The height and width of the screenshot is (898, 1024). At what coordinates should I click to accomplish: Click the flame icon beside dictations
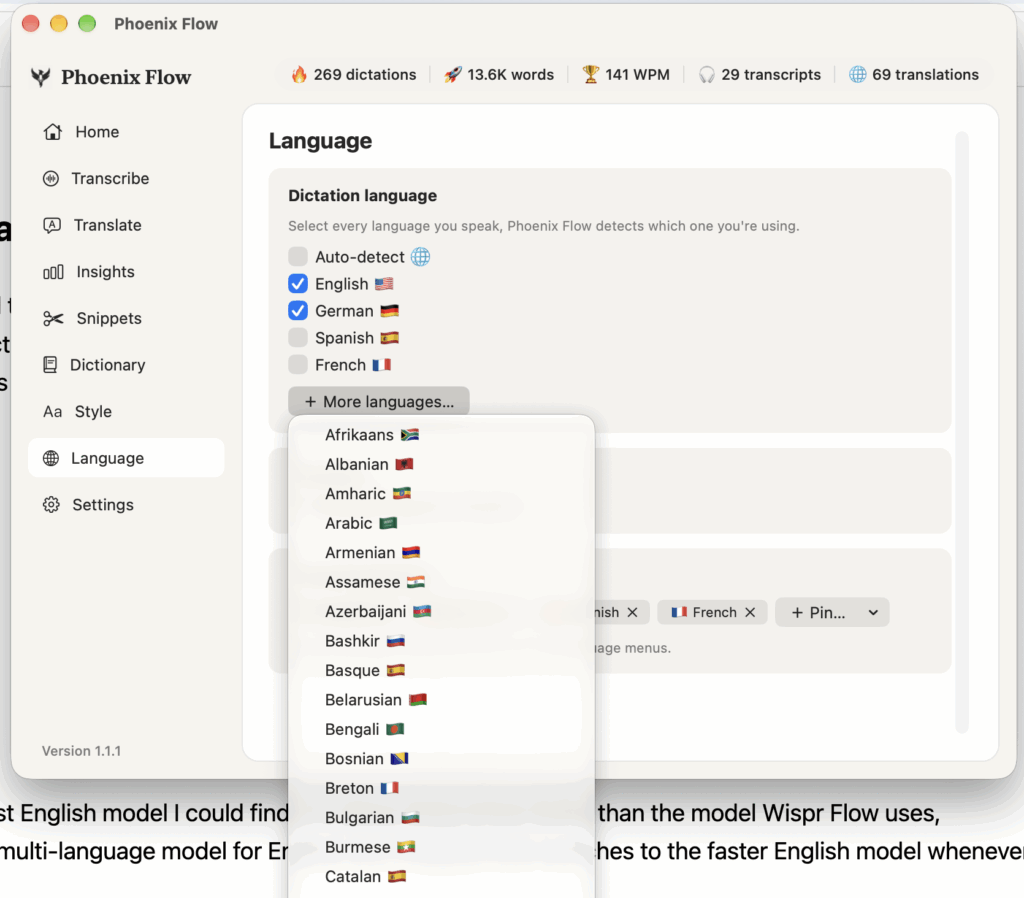[x=299, y=74]
